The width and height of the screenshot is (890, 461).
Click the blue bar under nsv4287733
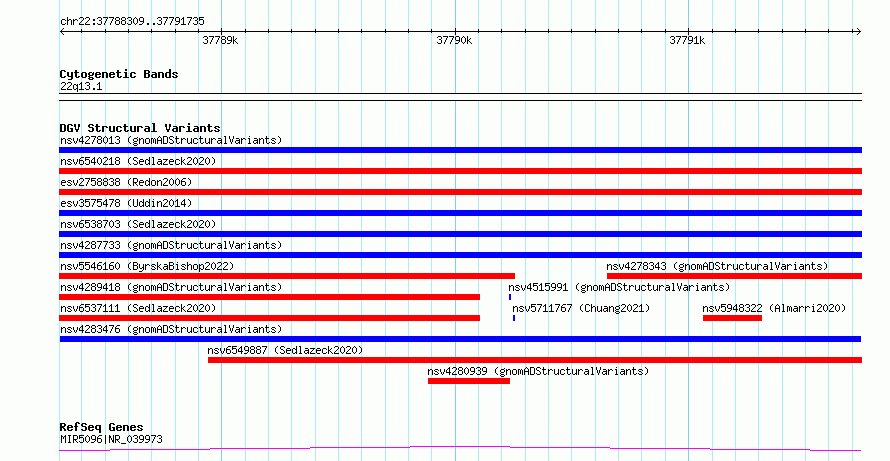[460, 255]
